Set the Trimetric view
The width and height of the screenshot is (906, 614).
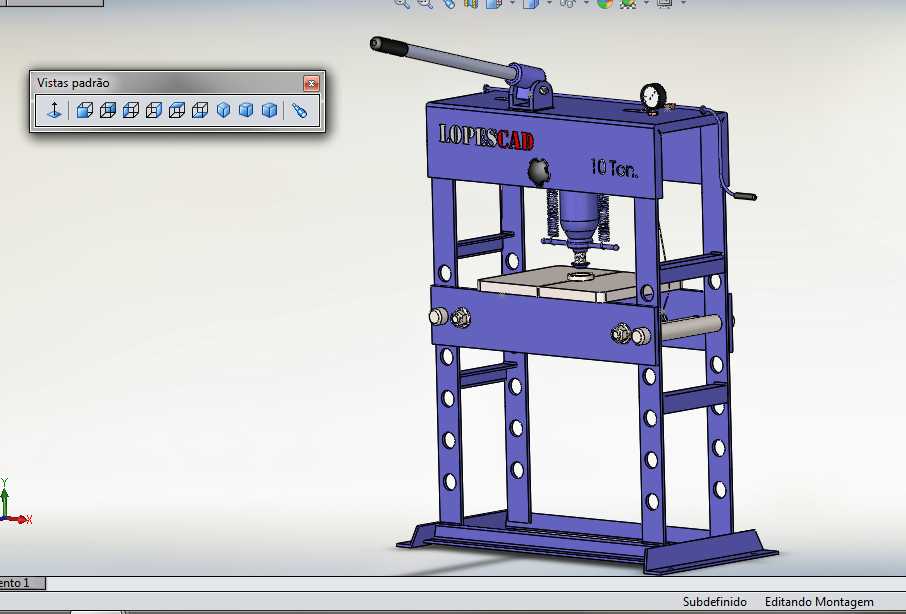(x=246, y=110)
